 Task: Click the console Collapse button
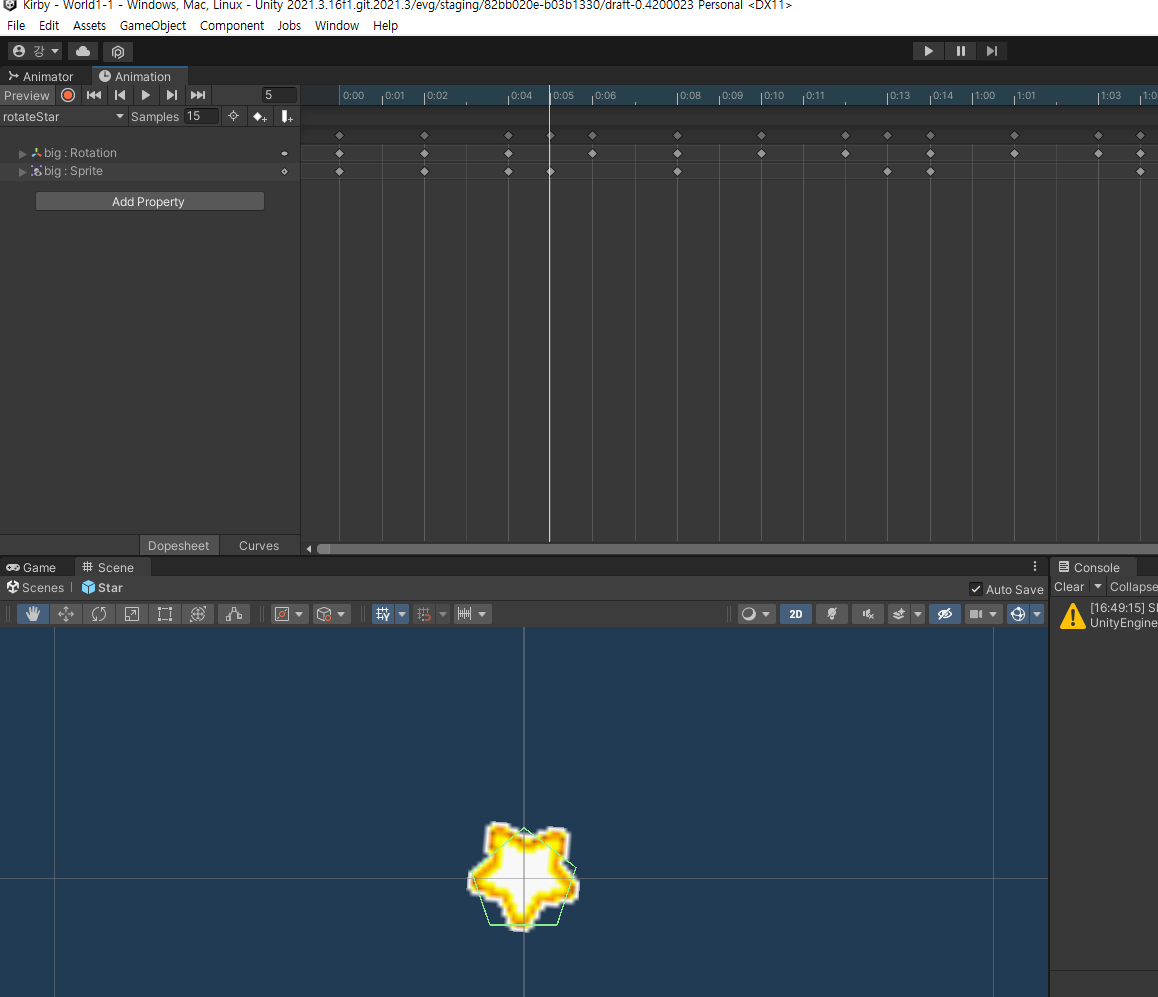coord(1133,586)
